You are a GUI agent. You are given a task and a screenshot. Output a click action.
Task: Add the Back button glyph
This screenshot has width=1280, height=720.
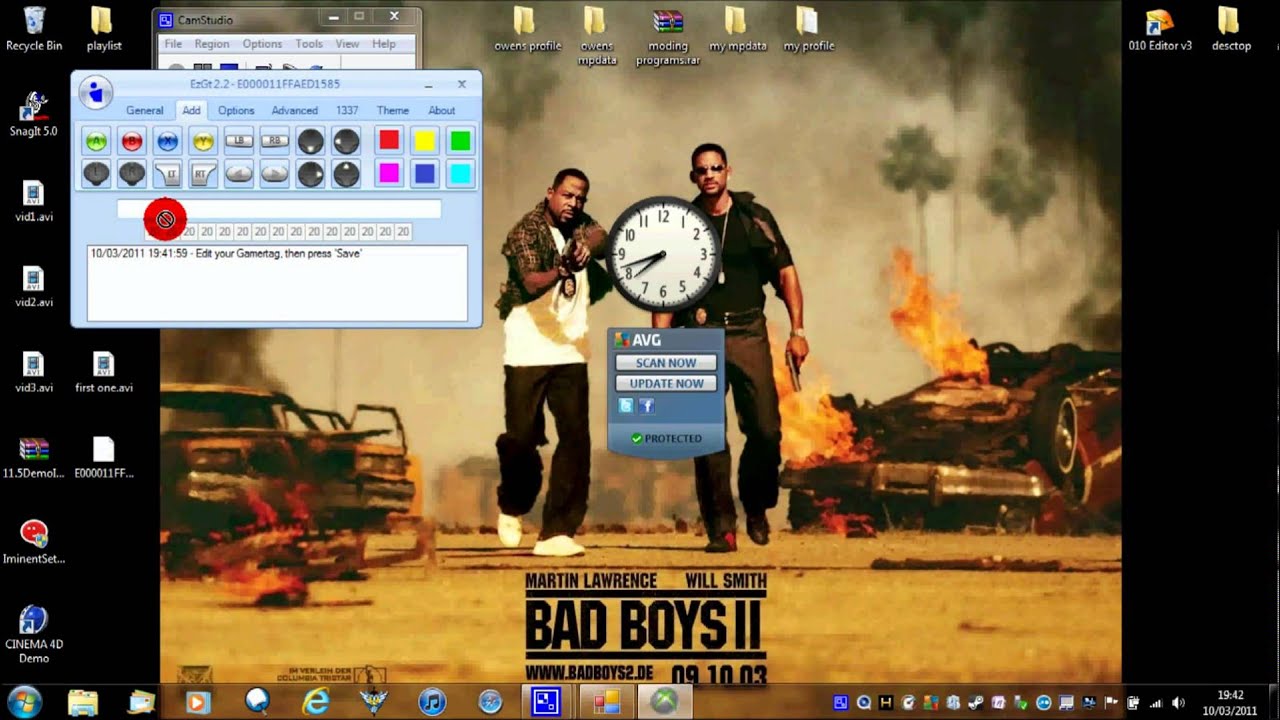click(x=239, y=174)
